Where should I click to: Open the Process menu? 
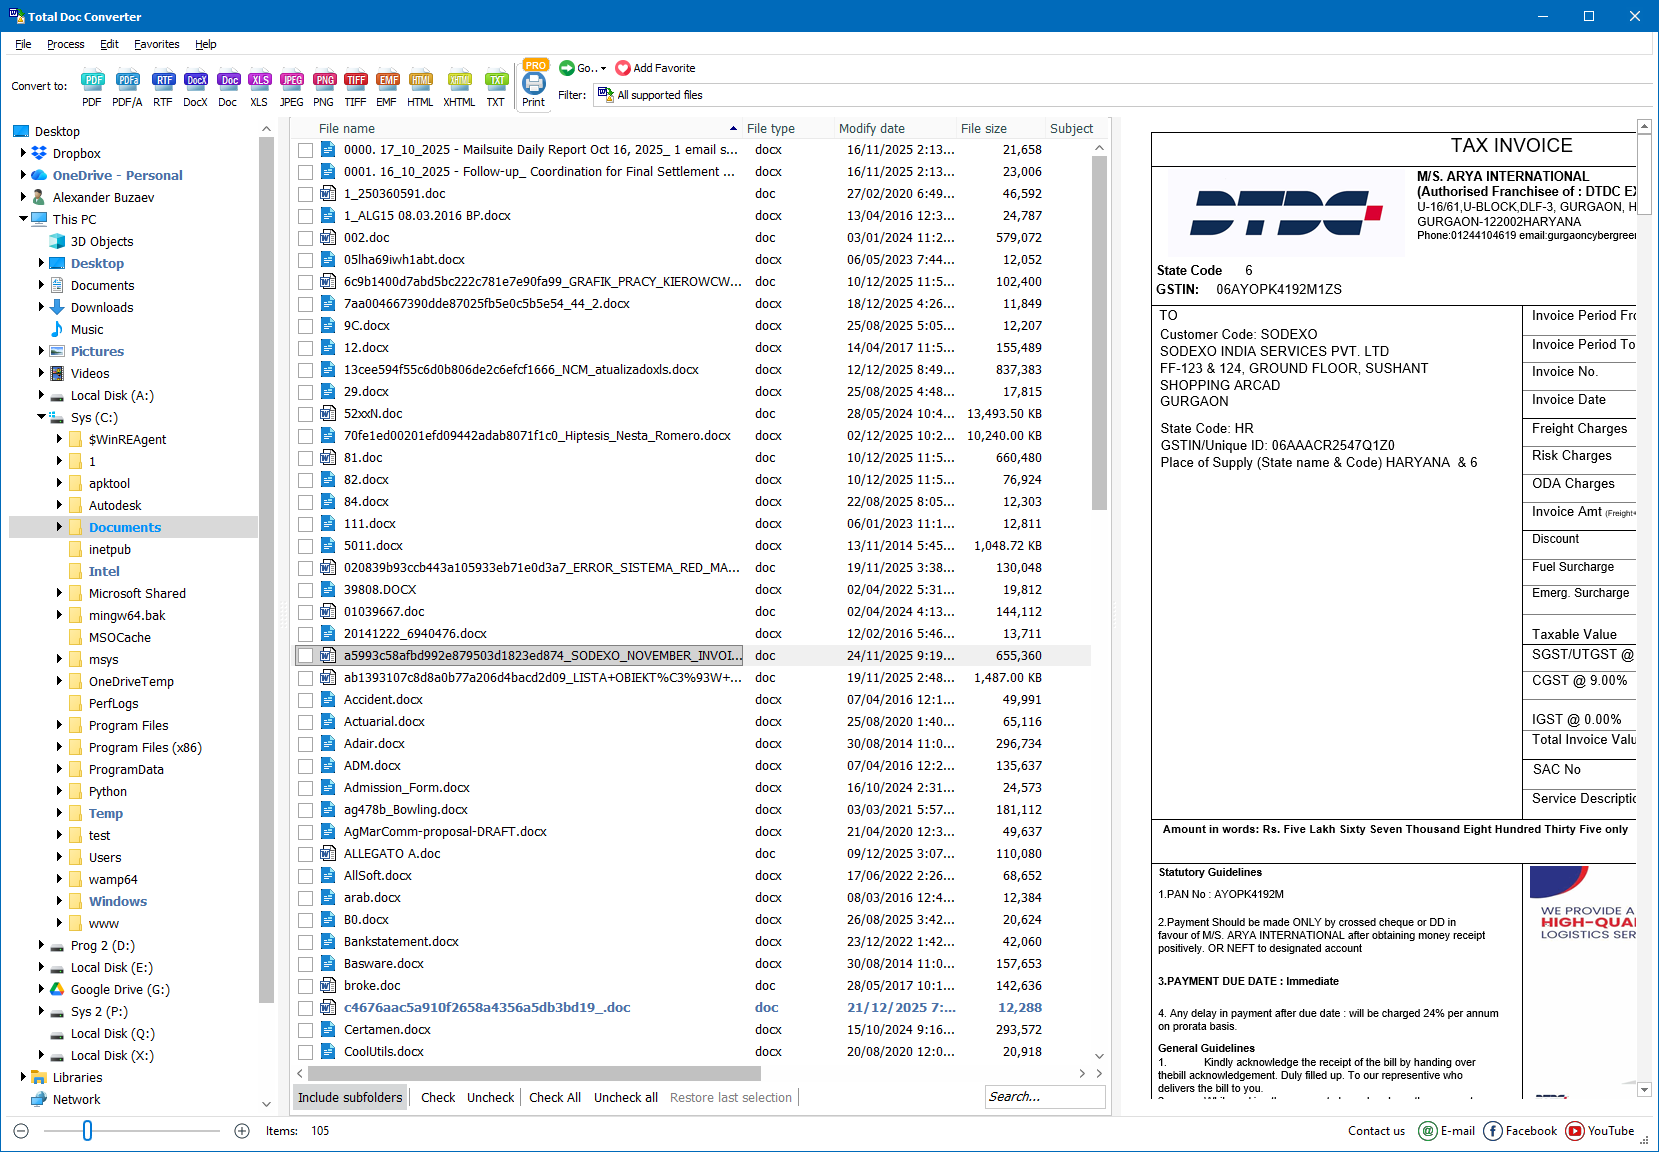click(65, 44)
